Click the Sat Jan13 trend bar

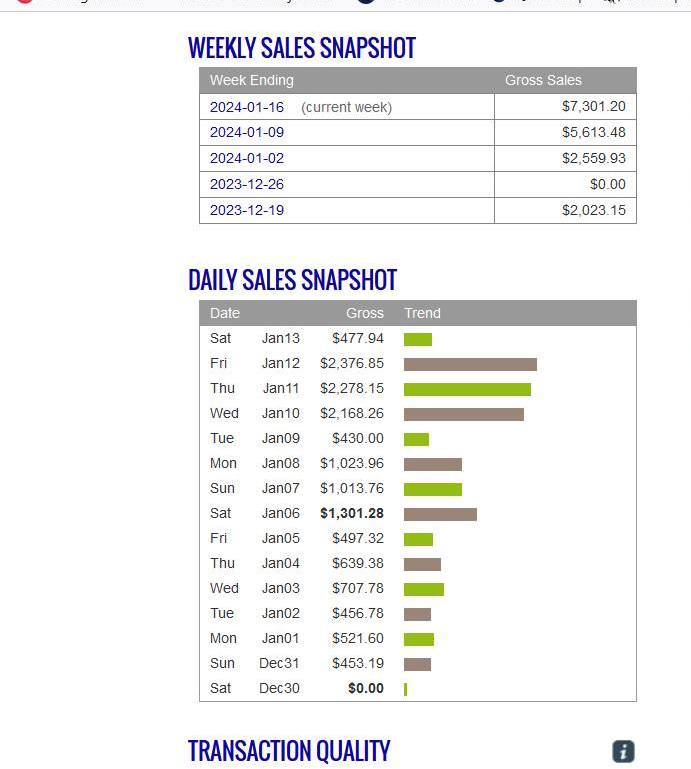coord(417,339)
